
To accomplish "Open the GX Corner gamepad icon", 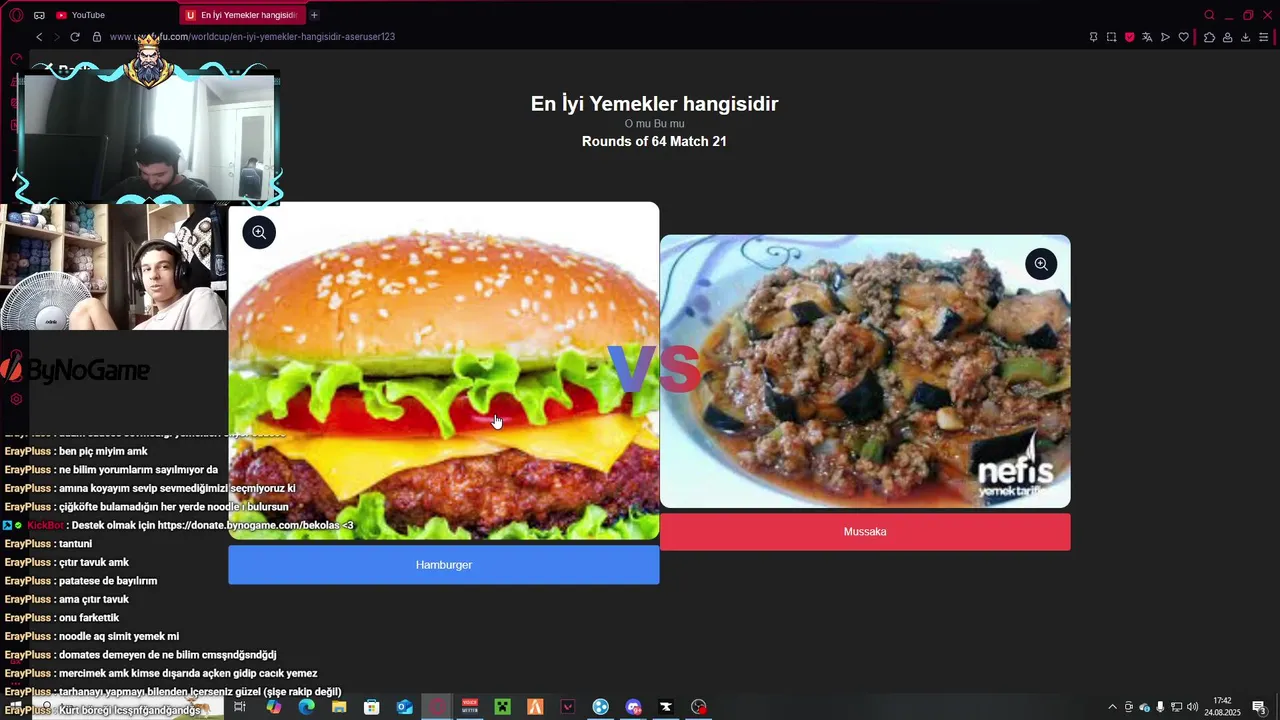I will [39, 15].
